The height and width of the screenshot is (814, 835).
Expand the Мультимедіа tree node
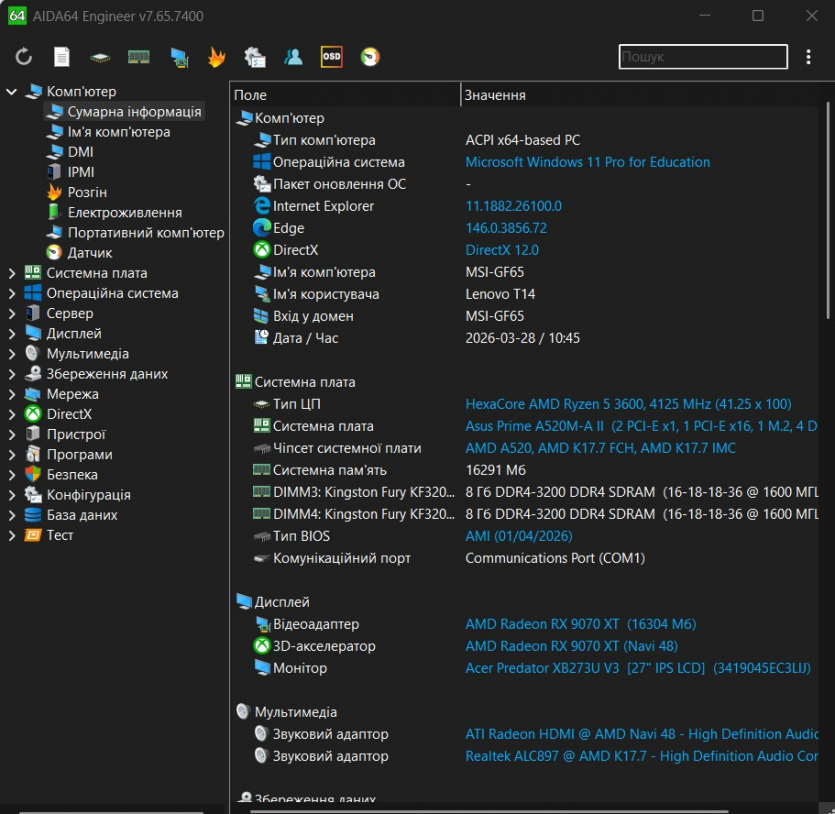pyautogui.click(x=12, y=354)
